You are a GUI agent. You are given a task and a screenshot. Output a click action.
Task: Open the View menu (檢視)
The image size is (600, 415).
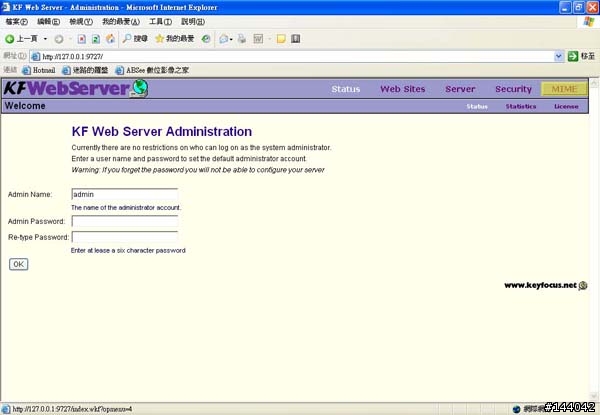[x=81, y=22]
